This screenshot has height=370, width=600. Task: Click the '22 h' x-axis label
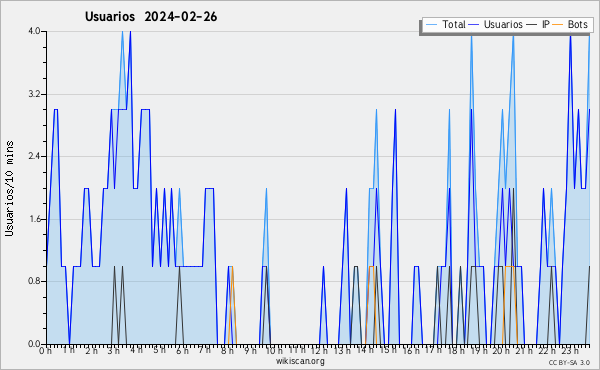[547, 351]
